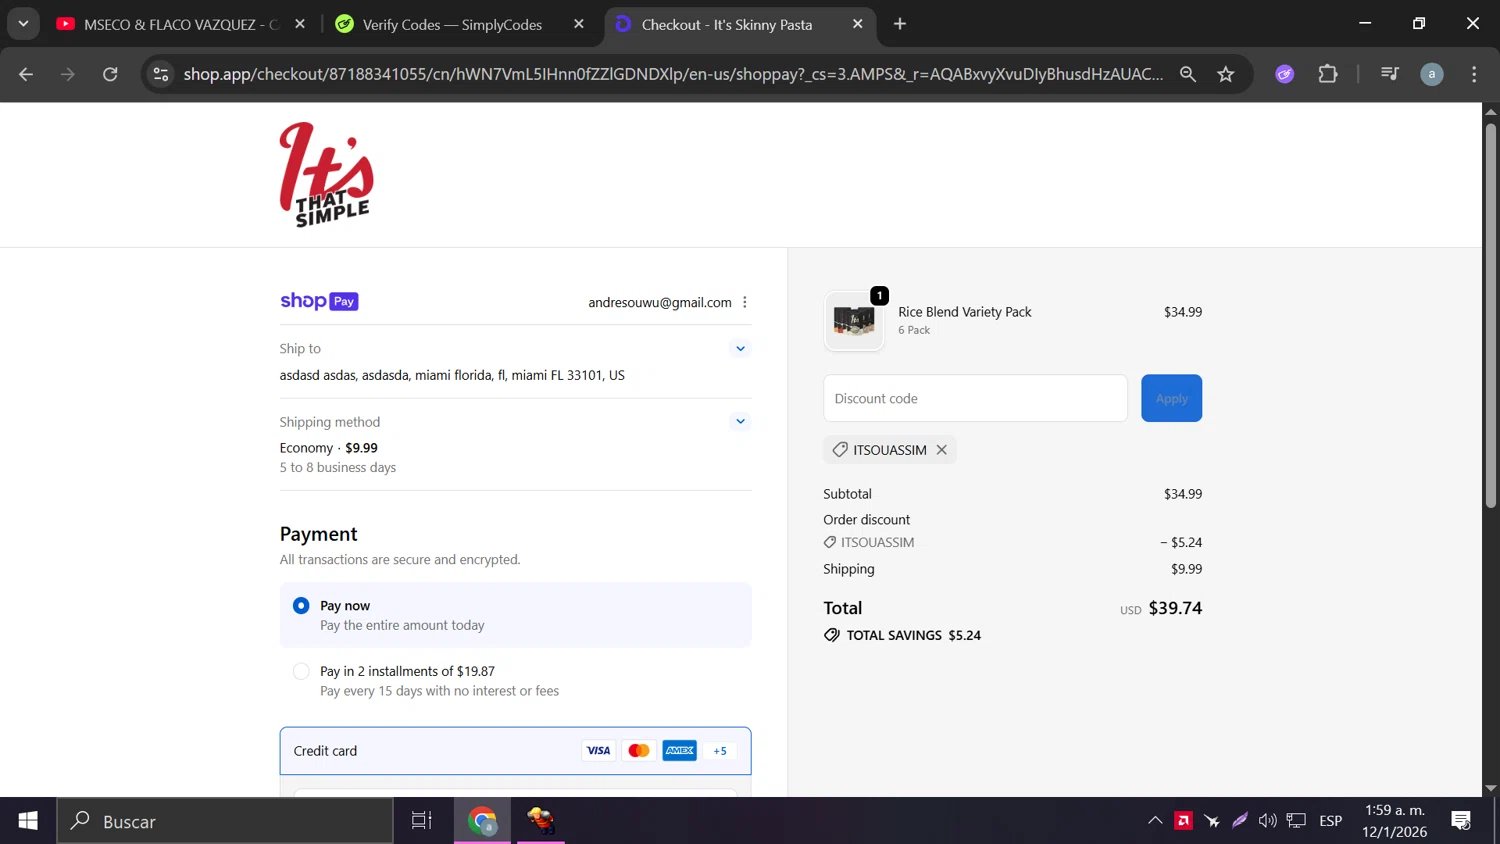Screen dimensions: 1500x844
Task: Show the +5 more card types
Action: (x=720, y=751)
